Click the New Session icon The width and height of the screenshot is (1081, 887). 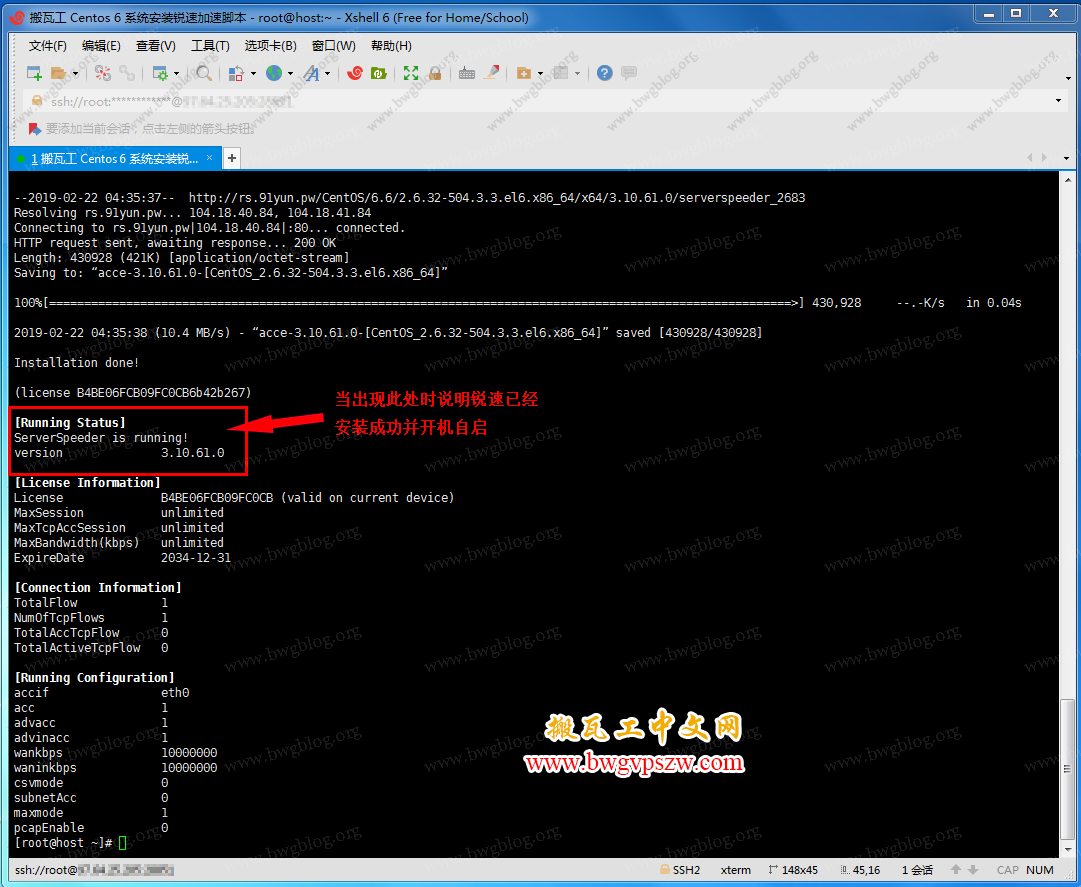click(x=34, y=73)
